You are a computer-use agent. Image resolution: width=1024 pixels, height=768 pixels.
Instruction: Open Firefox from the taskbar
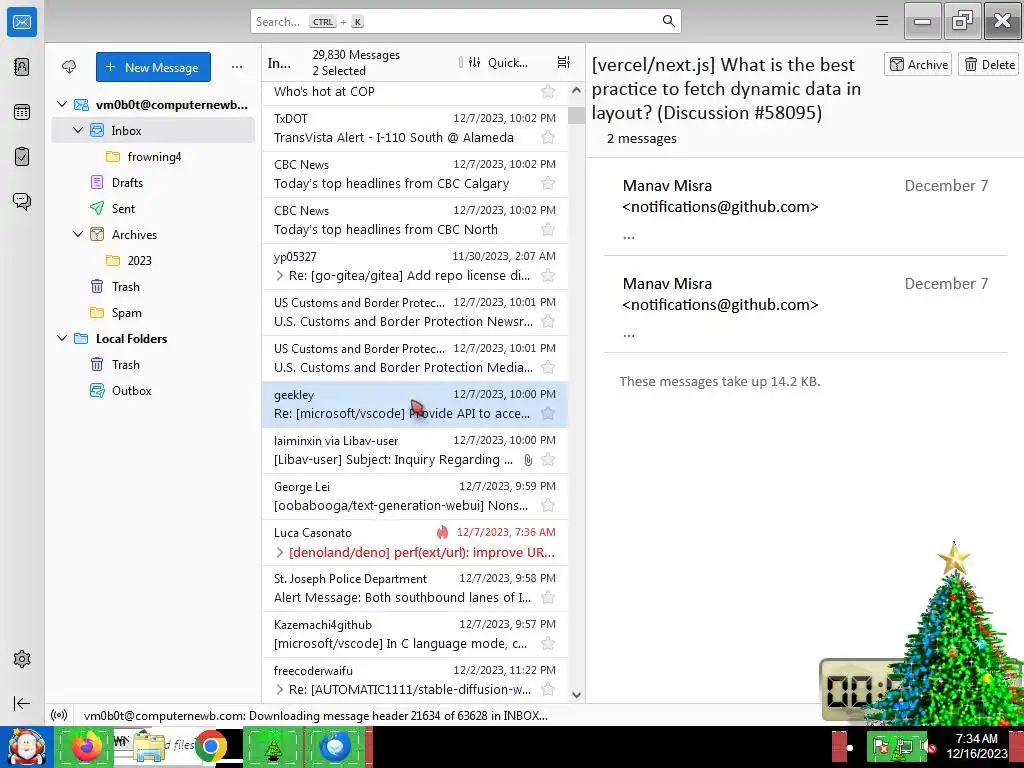click(86, 746)
